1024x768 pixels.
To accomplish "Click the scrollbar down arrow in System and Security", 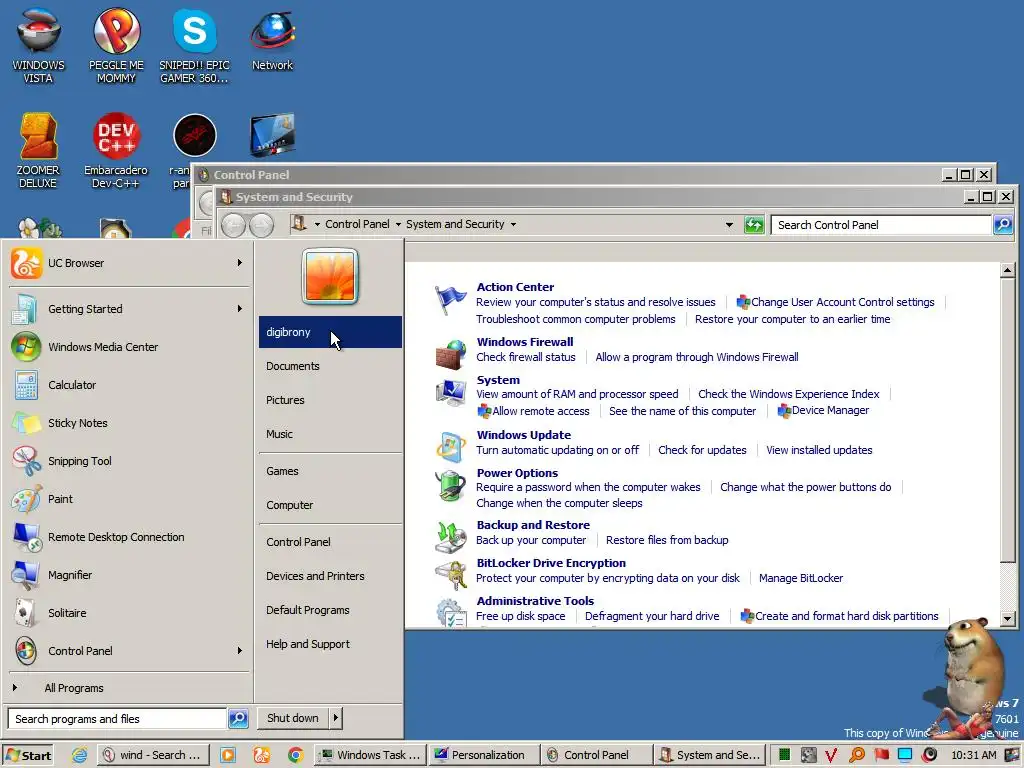I will pos(1007,618).
